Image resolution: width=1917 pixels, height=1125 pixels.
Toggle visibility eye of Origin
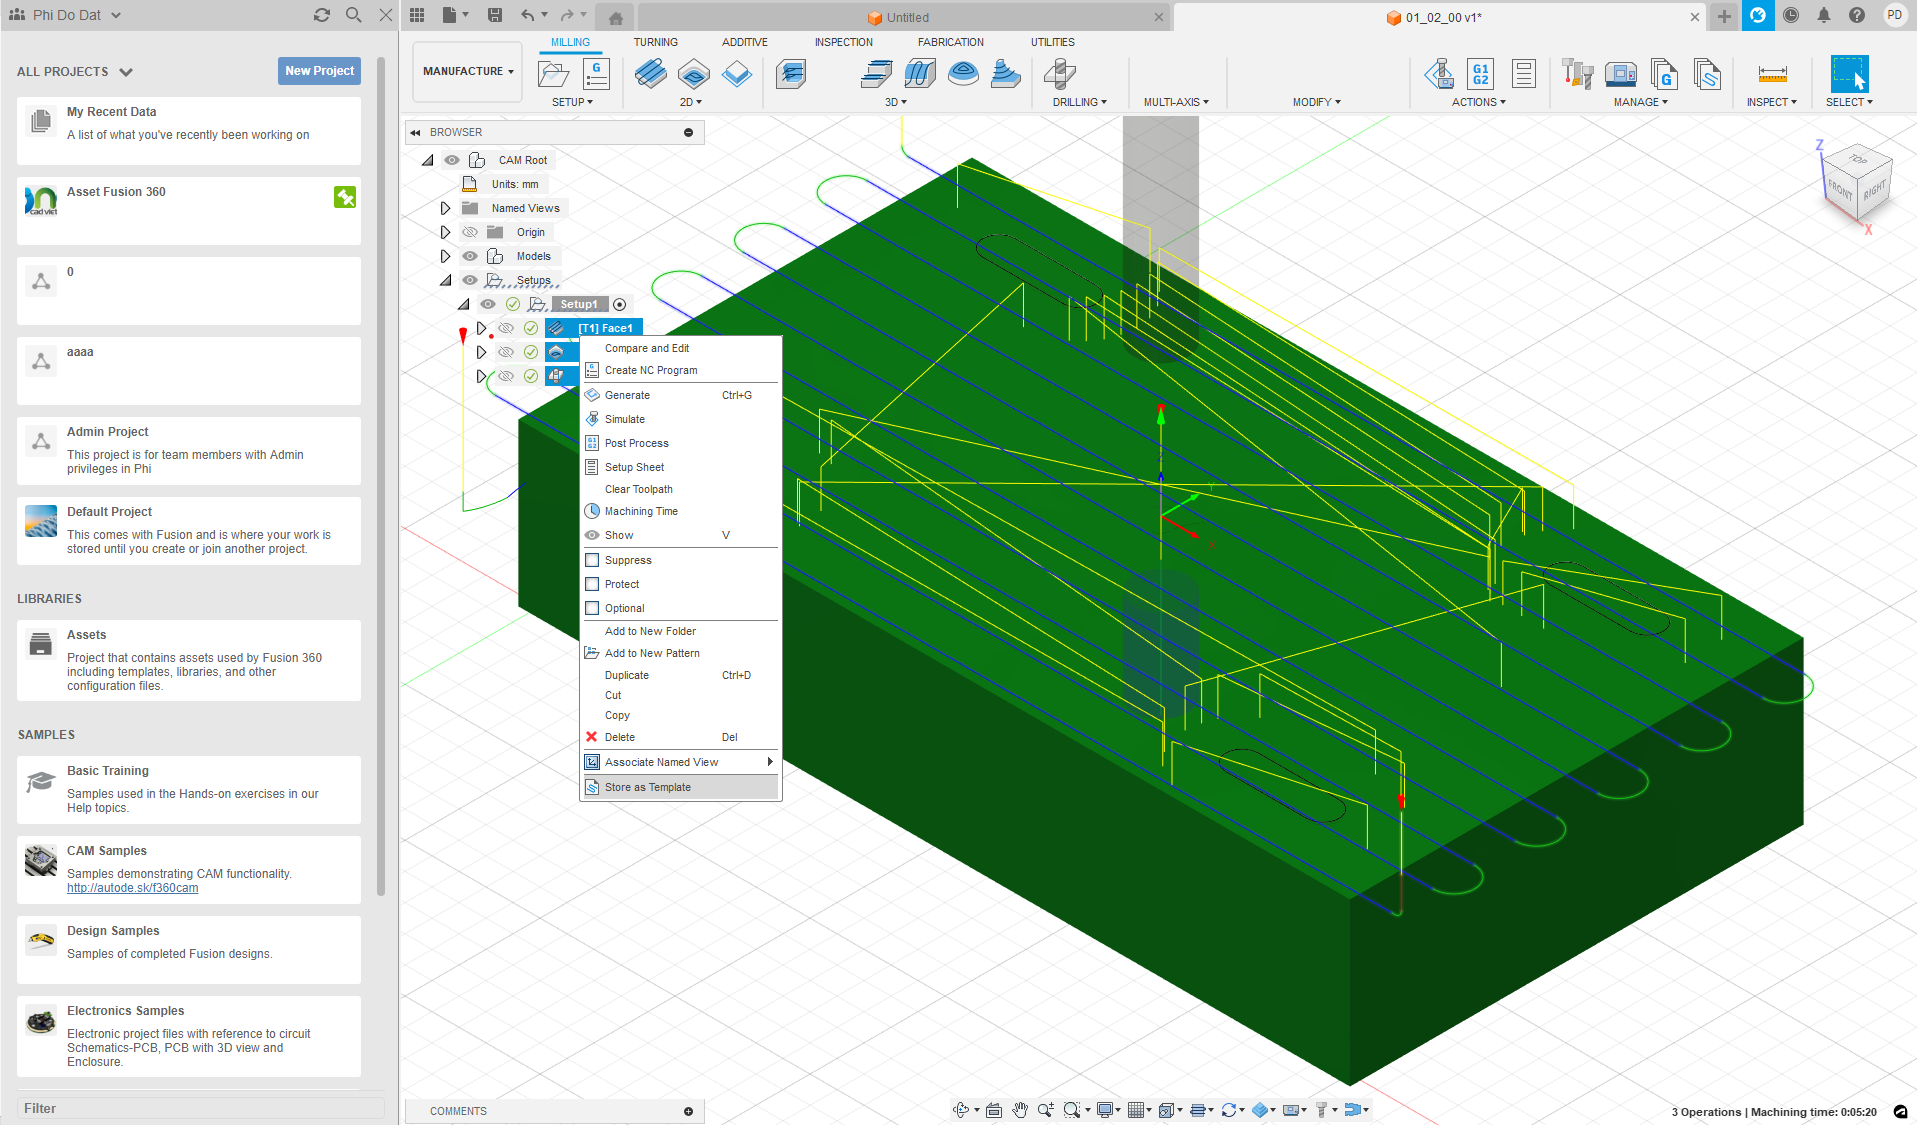(470, 232)
